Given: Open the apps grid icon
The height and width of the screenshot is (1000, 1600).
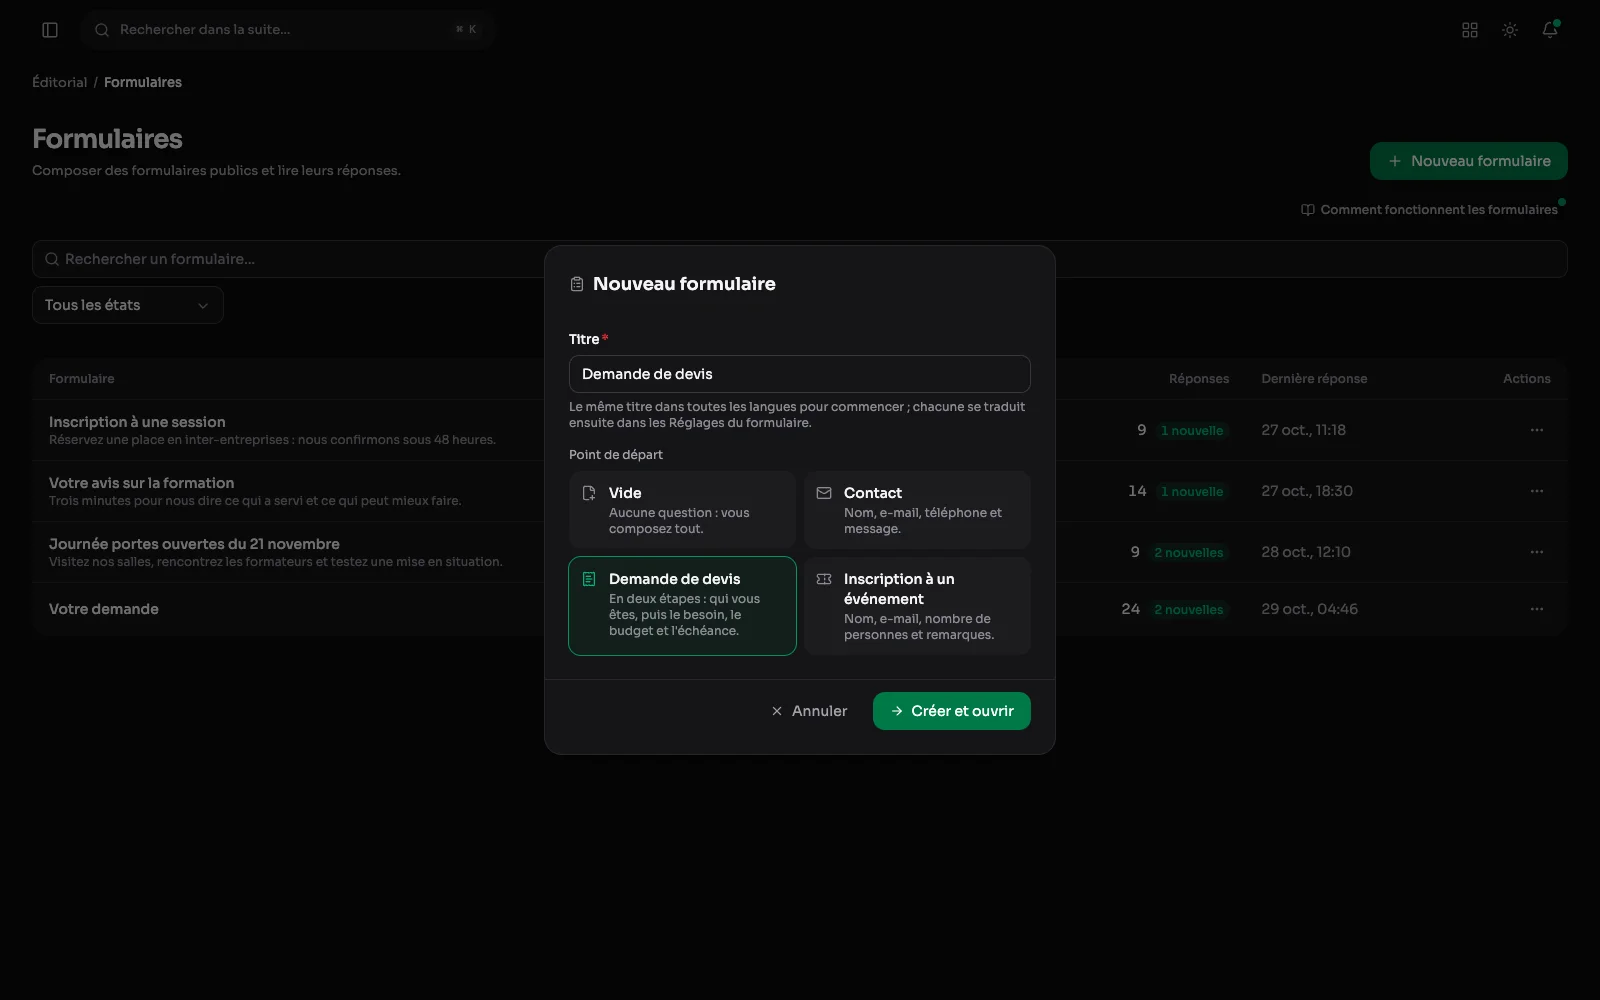Looking at the screenshot, I should 1470,30.
